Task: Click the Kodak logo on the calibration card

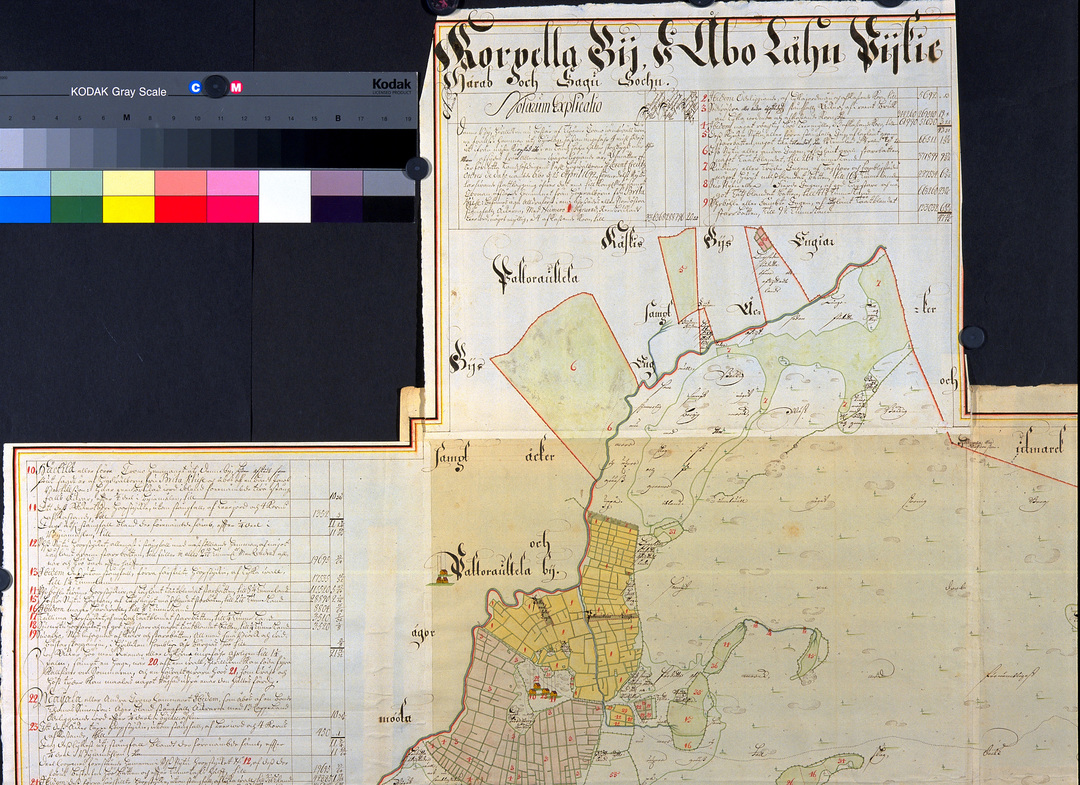Action: pyautogui.click(x=391, y=85)
